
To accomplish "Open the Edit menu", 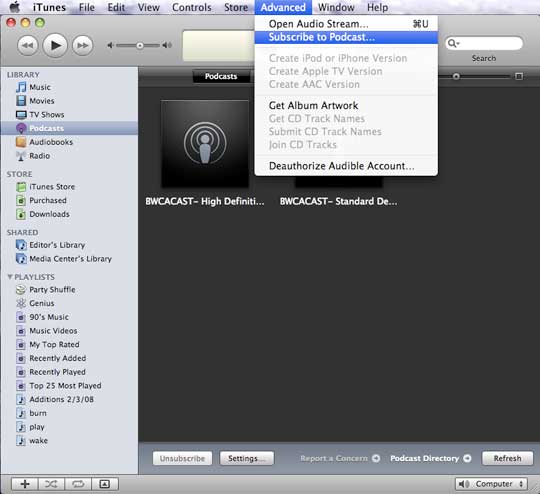I will [116, 7].
